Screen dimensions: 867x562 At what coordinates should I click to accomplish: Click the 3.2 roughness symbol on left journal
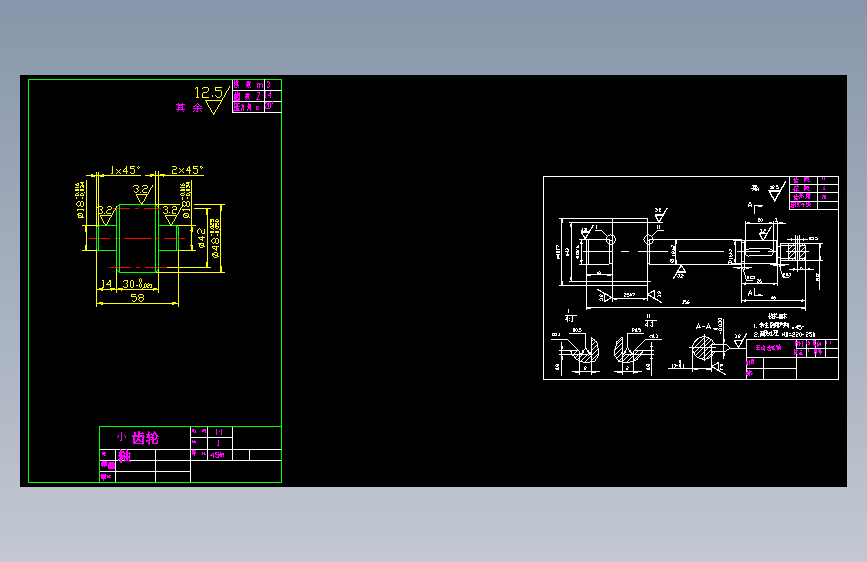point(106,215)
